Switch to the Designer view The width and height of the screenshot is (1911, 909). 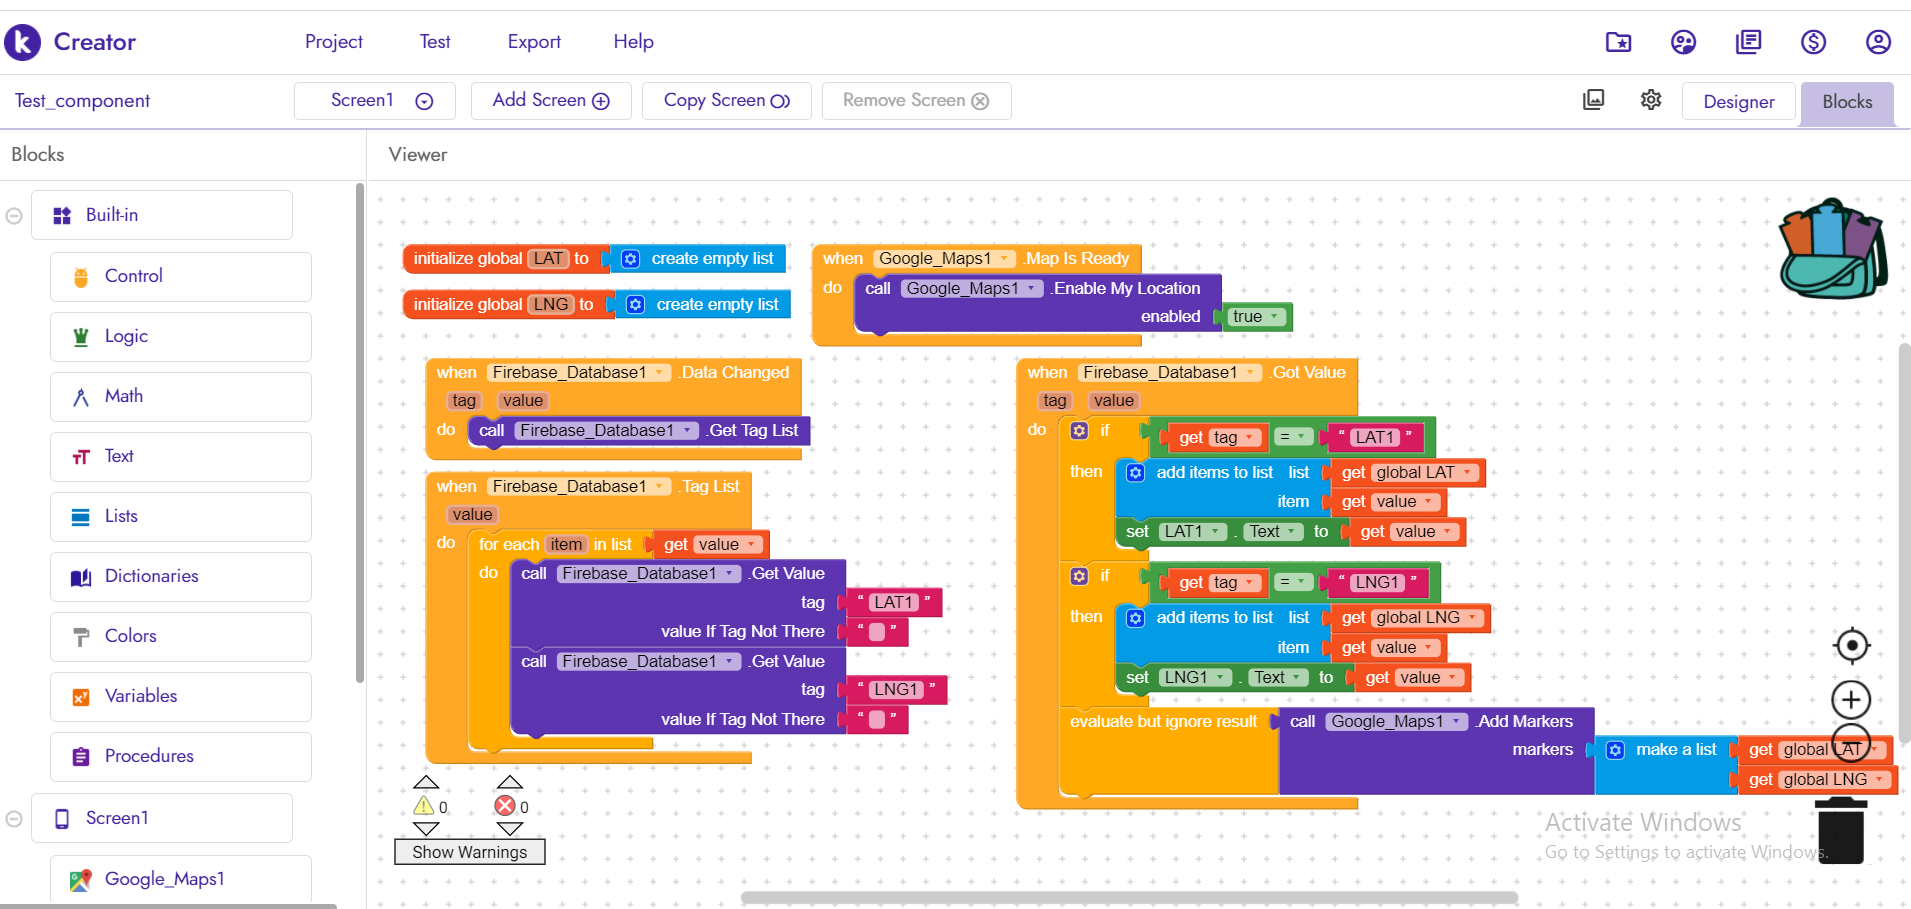click(1738, 102)
